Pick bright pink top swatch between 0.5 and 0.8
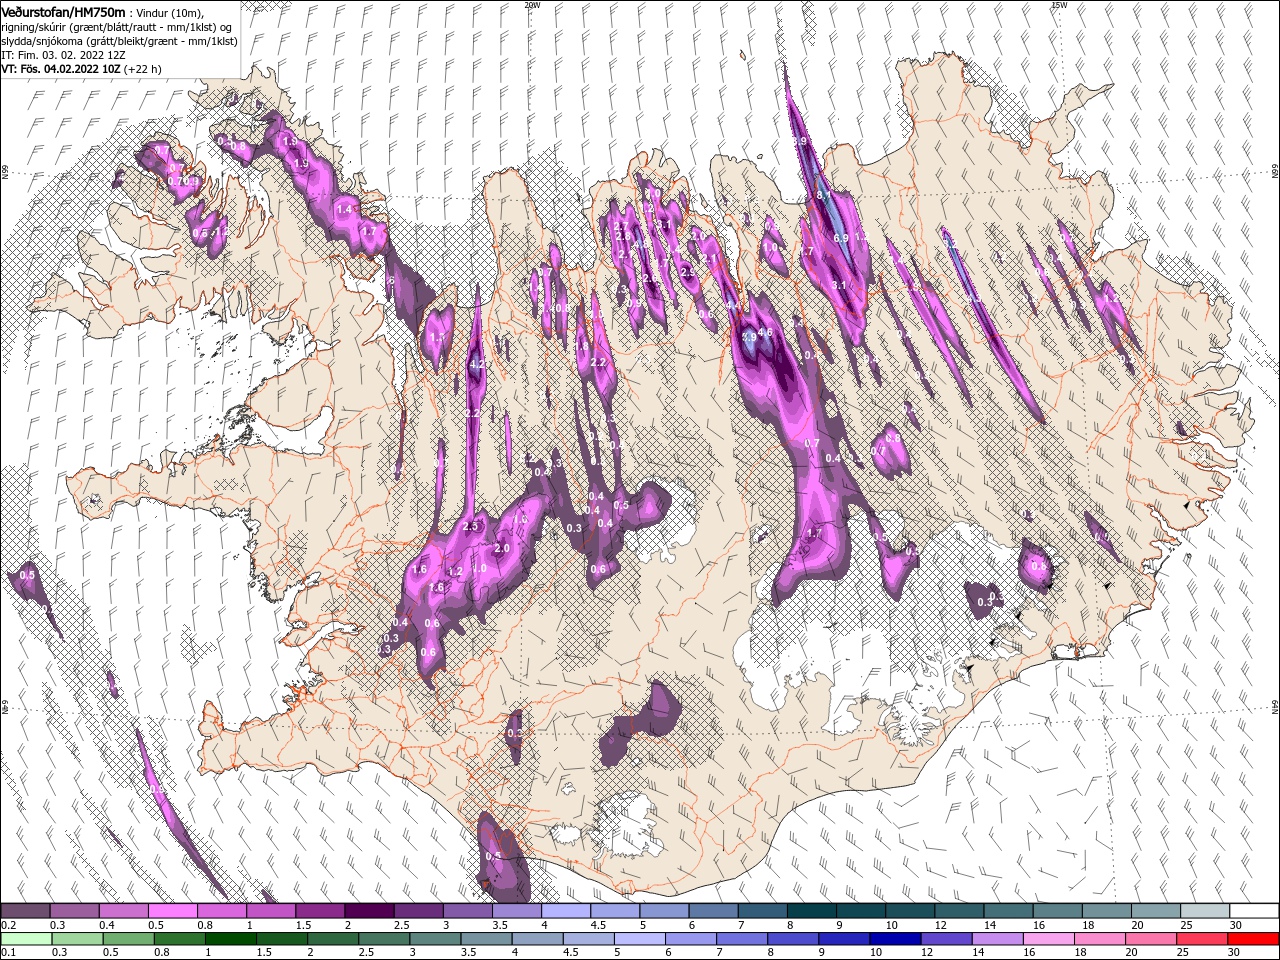Screen dimensions: 1280x960 point(172,911)
